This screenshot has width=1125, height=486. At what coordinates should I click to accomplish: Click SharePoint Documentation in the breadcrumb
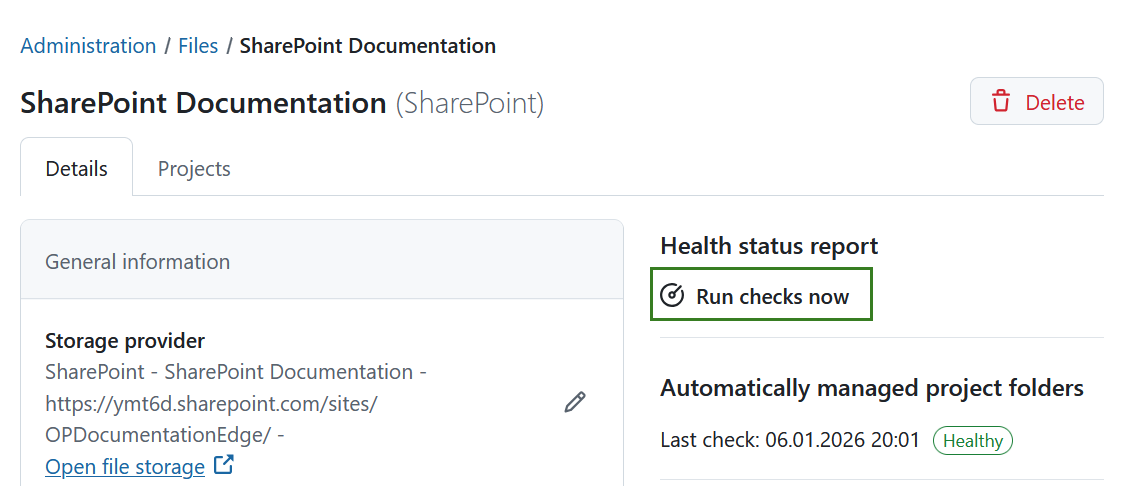[x=367, y=46]
